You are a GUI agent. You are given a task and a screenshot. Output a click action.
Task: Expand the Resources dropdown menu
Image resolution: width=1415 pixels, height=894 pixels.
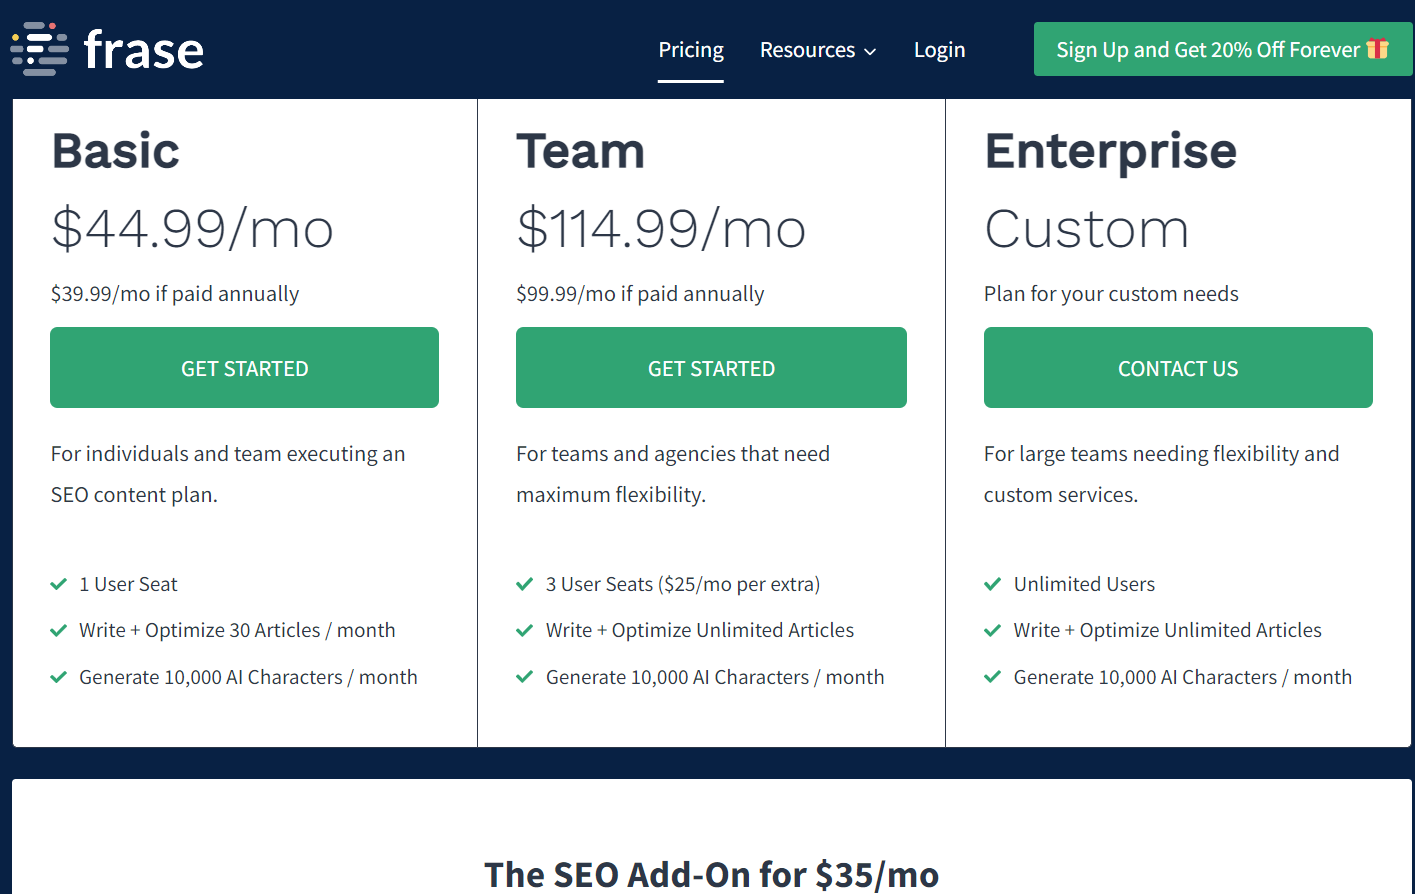807,50
